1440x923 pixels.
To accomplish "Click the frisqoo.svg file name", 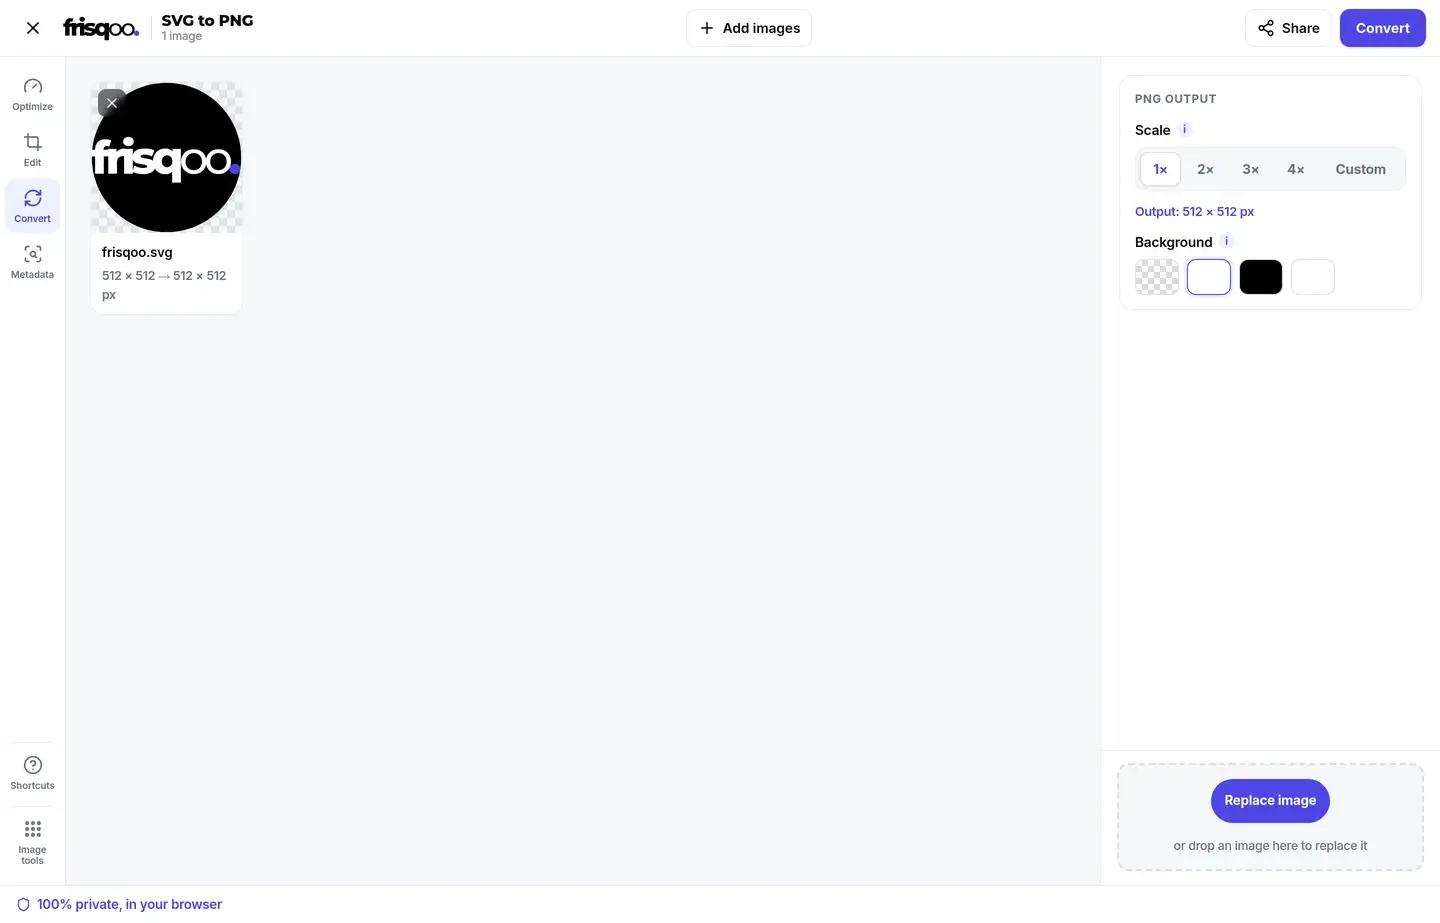I will coord(137,252).
